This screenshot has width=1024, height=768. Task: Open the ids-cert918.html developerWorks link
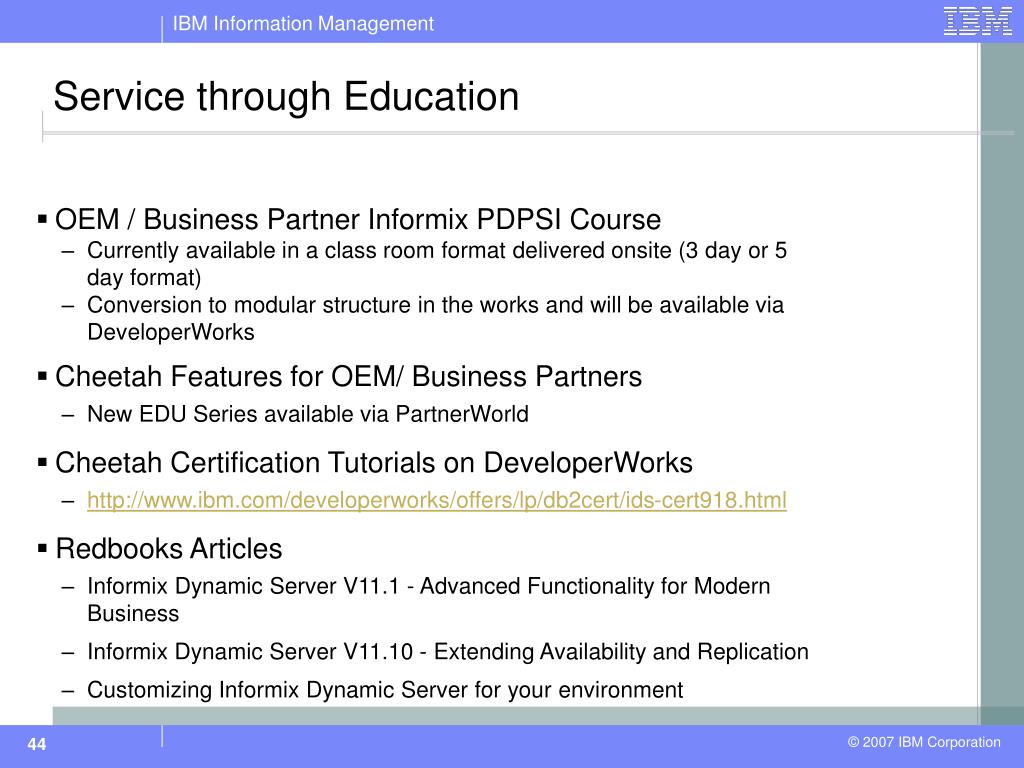pos(436,500)
